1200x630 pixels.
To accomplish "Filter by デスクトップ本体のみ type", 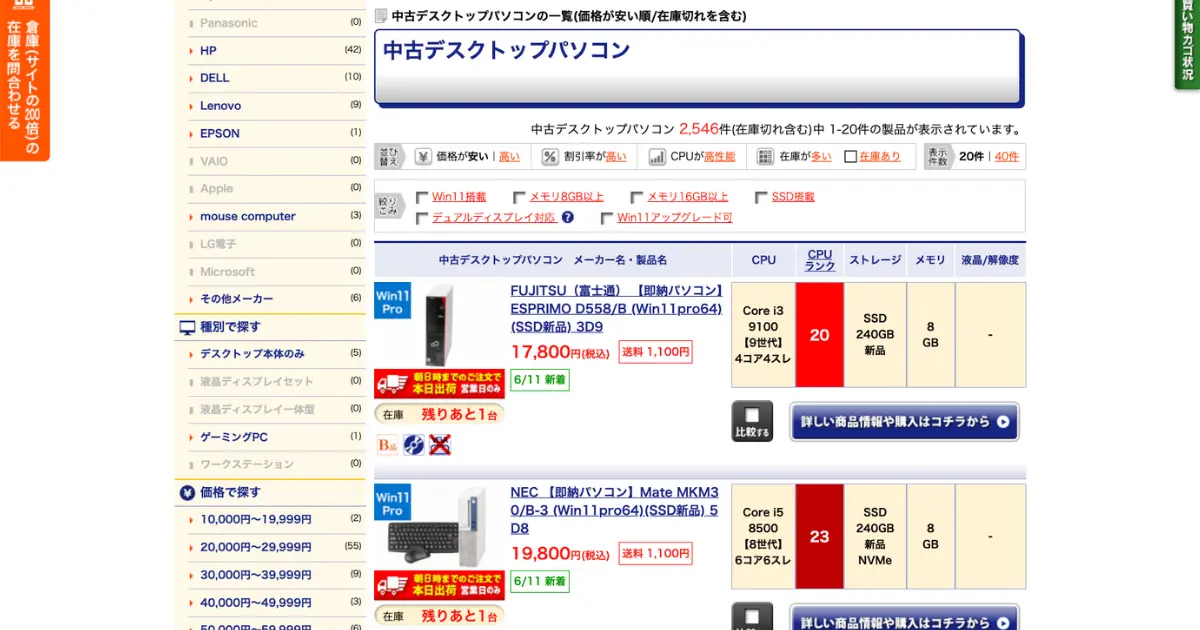I will (253, 354).
